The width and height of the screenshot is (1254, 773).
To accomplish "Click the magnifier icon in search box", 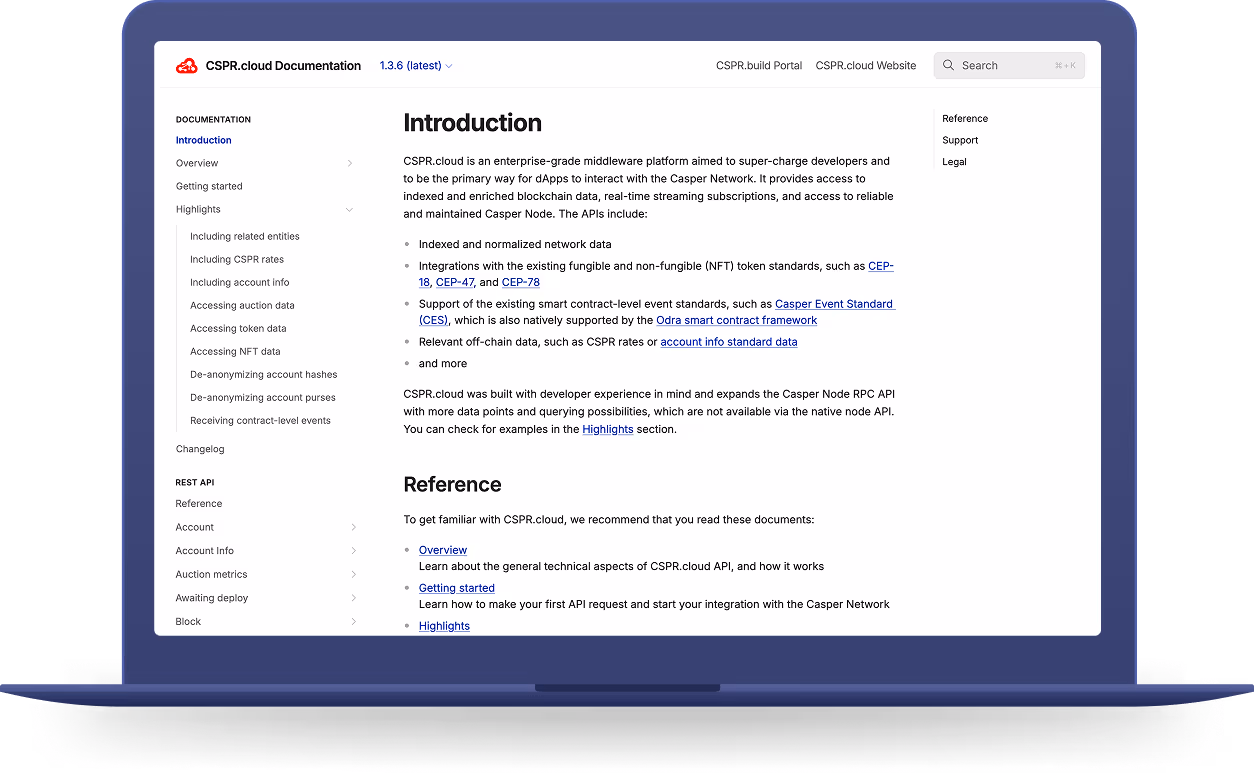I will tap(948, 66).
